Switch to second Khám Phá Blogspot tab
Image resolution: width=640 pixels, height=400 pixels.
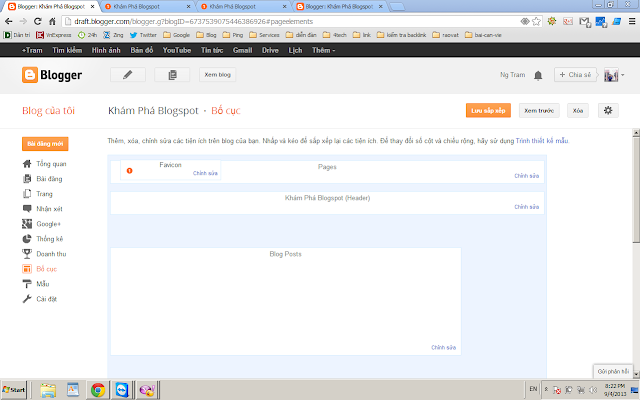(x=147, y=7)
